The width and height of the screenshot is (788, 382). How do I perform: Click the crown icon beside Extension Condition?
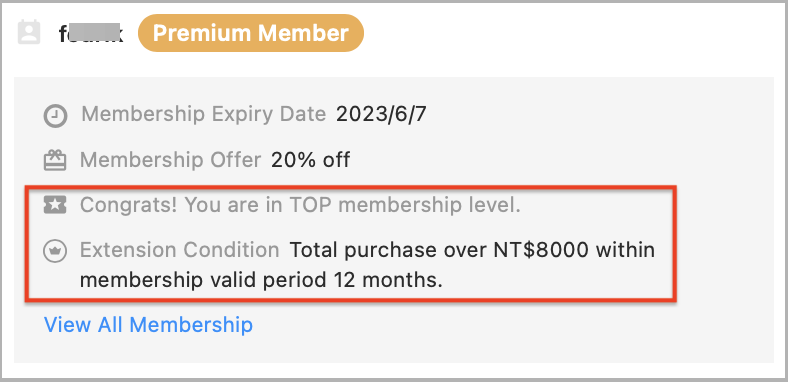(x=55, y=251)
